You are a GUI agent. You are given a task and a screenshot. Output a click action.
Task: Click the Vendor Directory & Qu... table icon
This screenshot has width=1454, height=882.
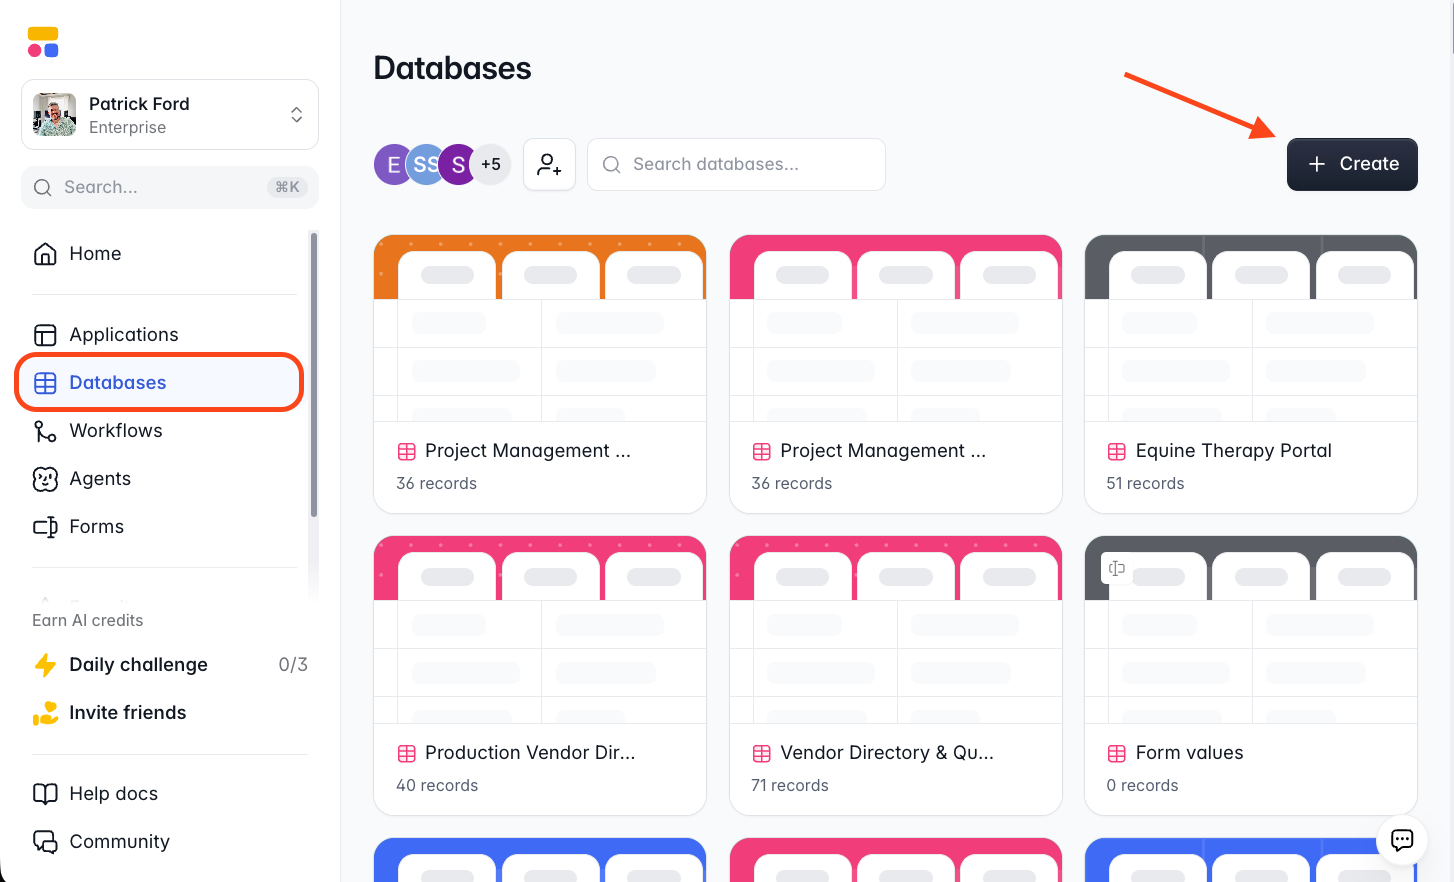(762, 754)
